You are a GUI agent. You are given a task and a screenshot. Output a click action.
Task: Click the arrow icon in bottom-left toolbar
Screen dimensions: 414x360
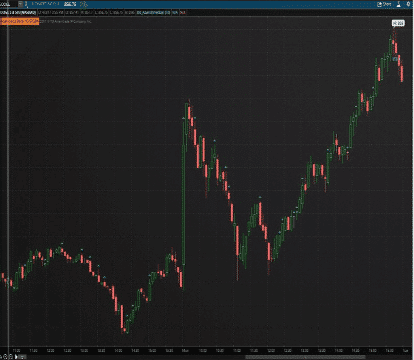16,357
